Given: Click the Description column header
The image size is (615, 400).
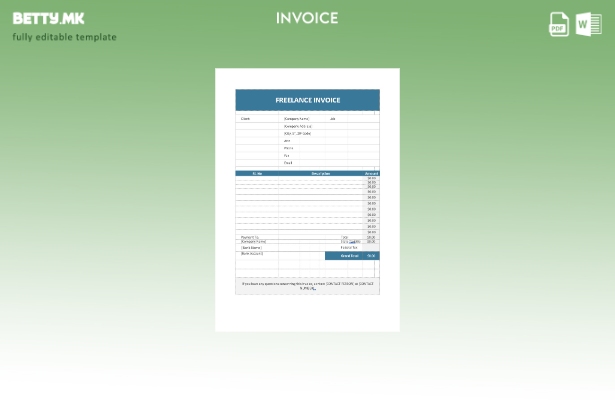Looking at the screenshot, I should pyautogui.click(x=320, y=173).
